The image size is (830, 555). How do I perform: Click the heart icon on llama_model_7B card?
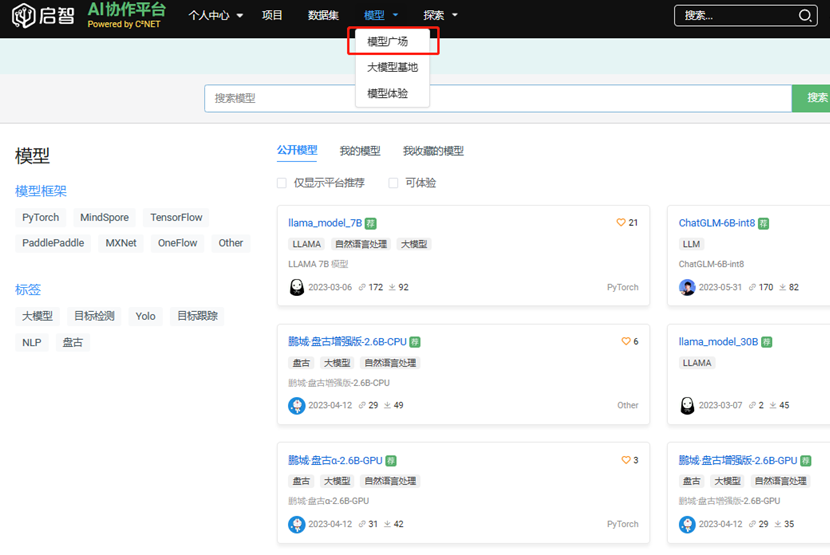coord(621,223)
